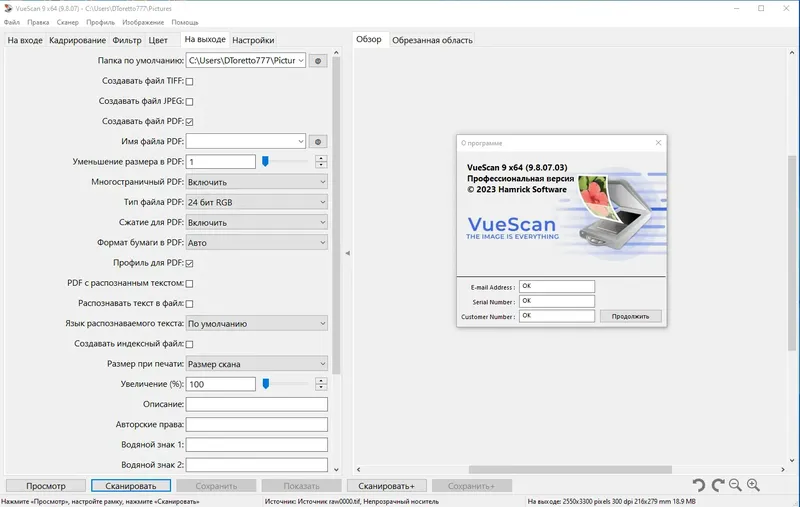Click @ button next to PDF file name
This screenshot has width=800, height=507.
click(x=318, y=142)
